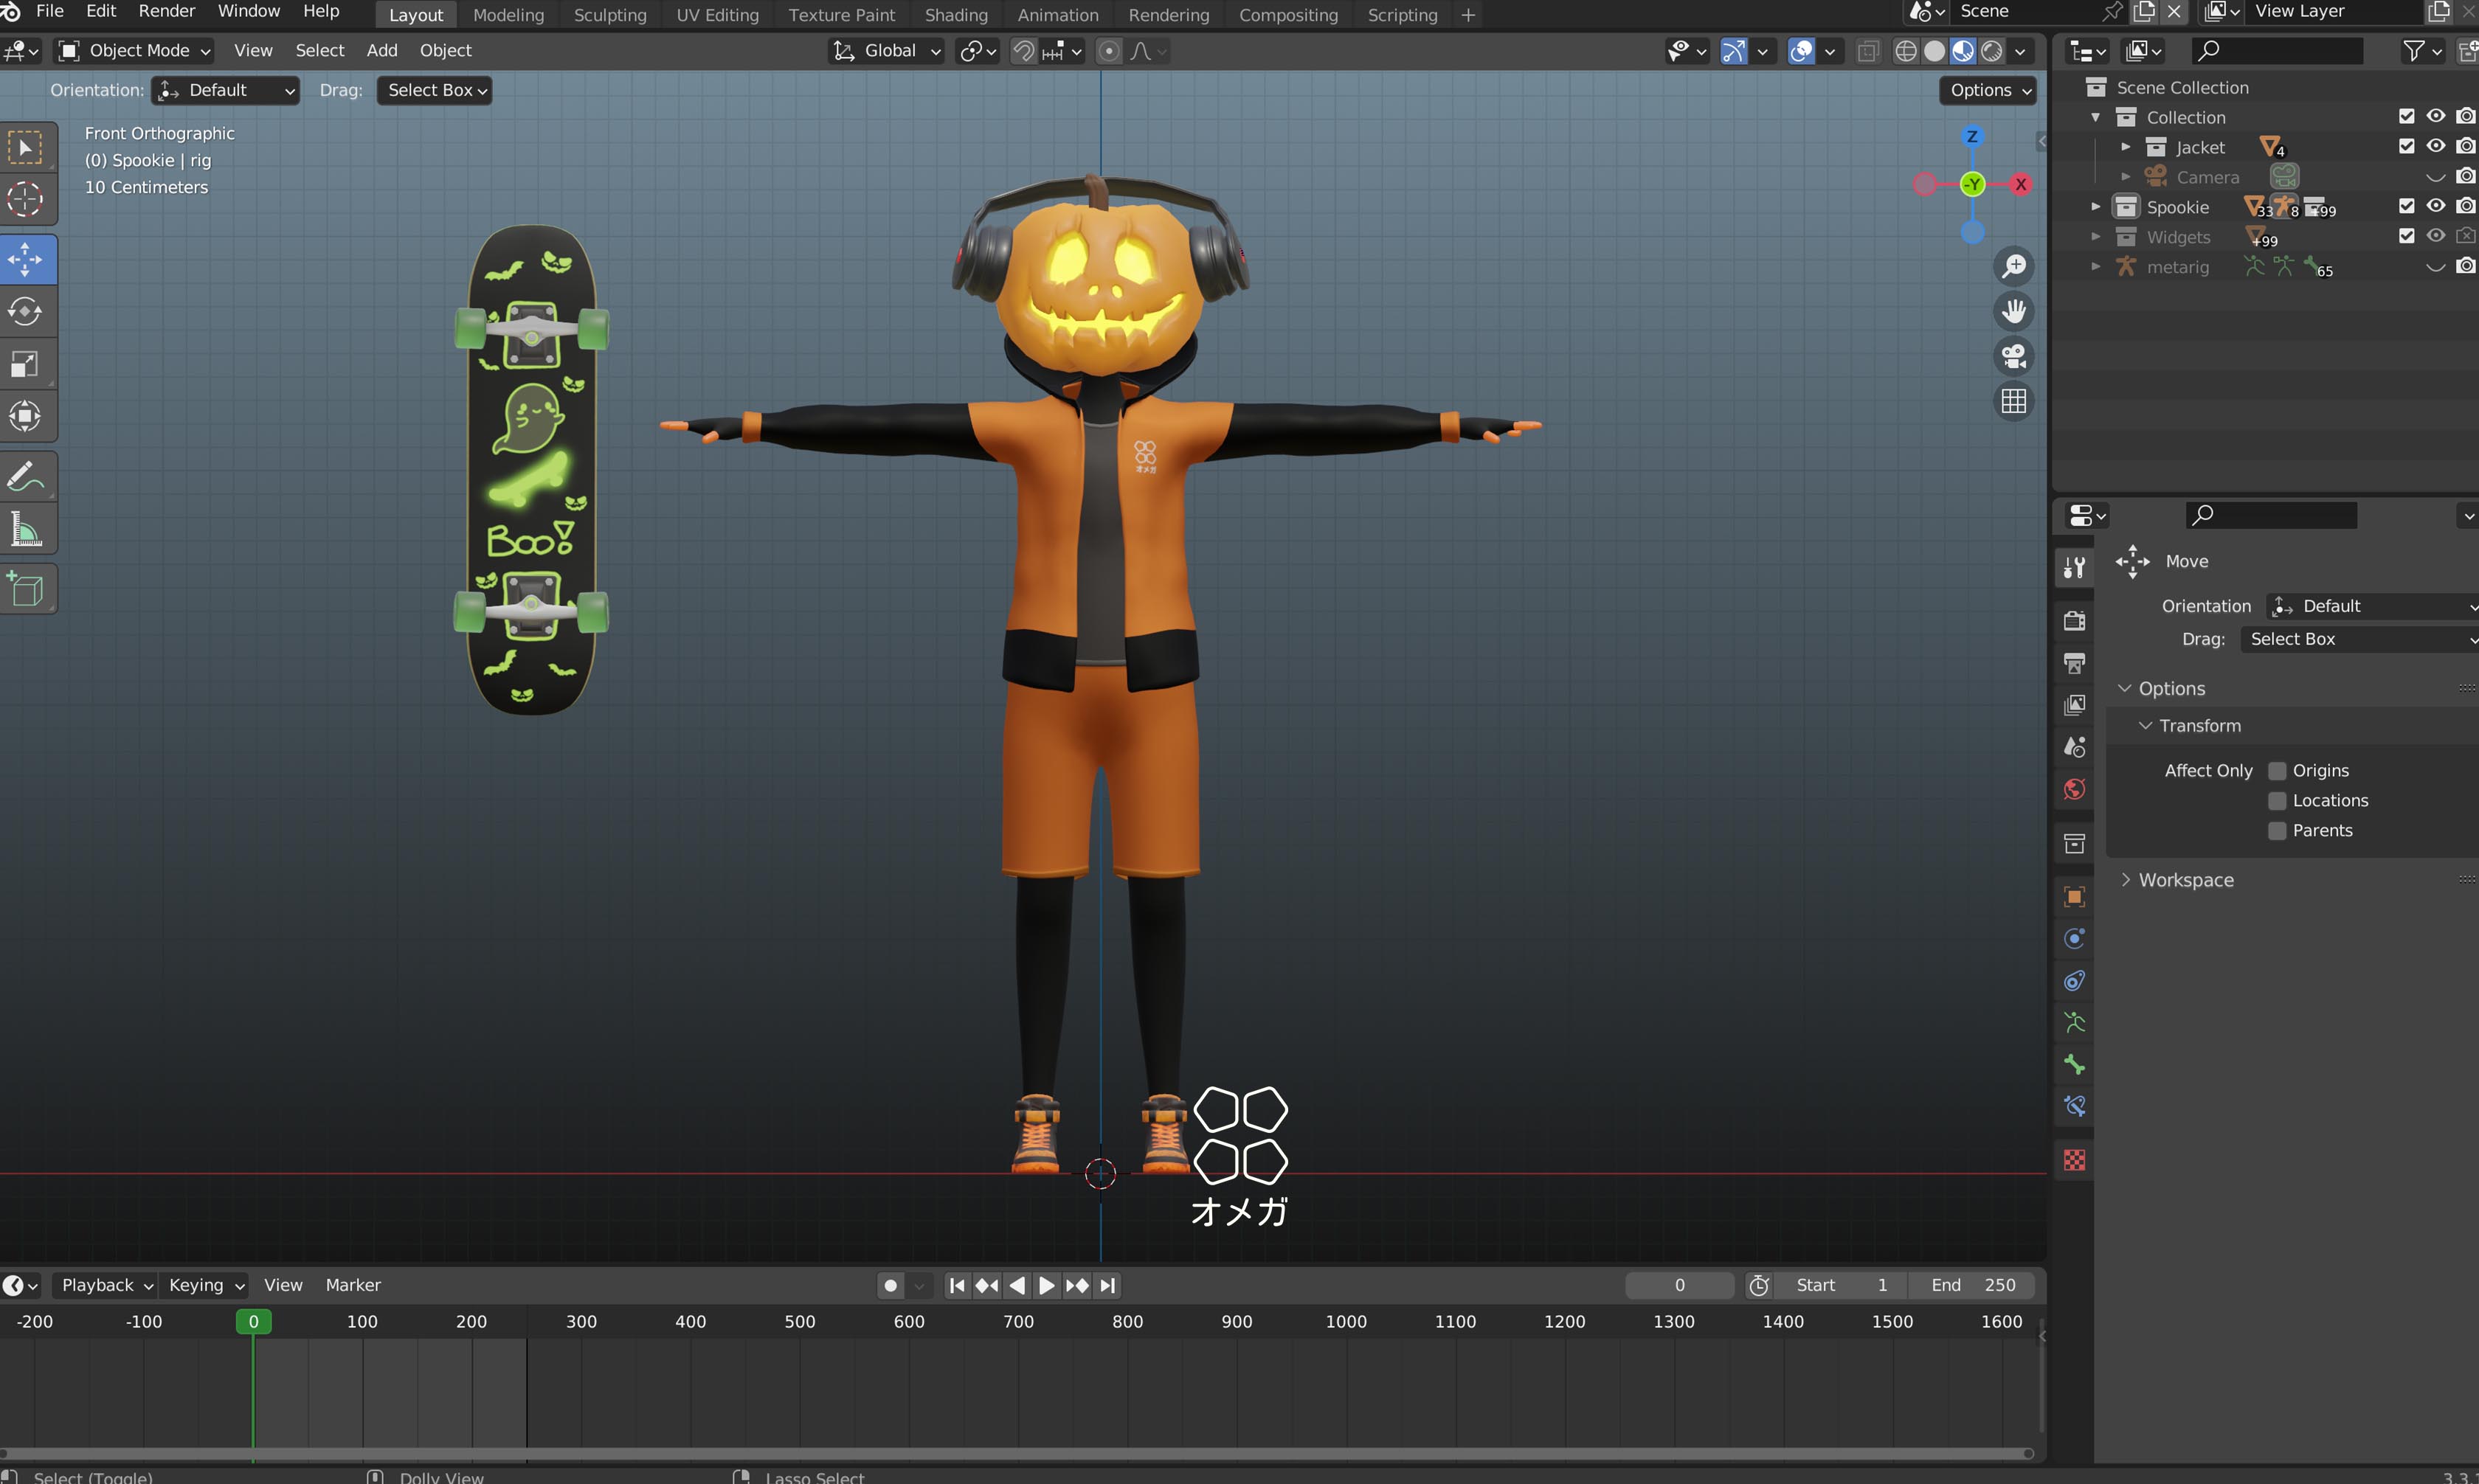This screenshot has height=1484, width=2479.
Task: Open the View Layer properties tab
Action: (2075, 705)
